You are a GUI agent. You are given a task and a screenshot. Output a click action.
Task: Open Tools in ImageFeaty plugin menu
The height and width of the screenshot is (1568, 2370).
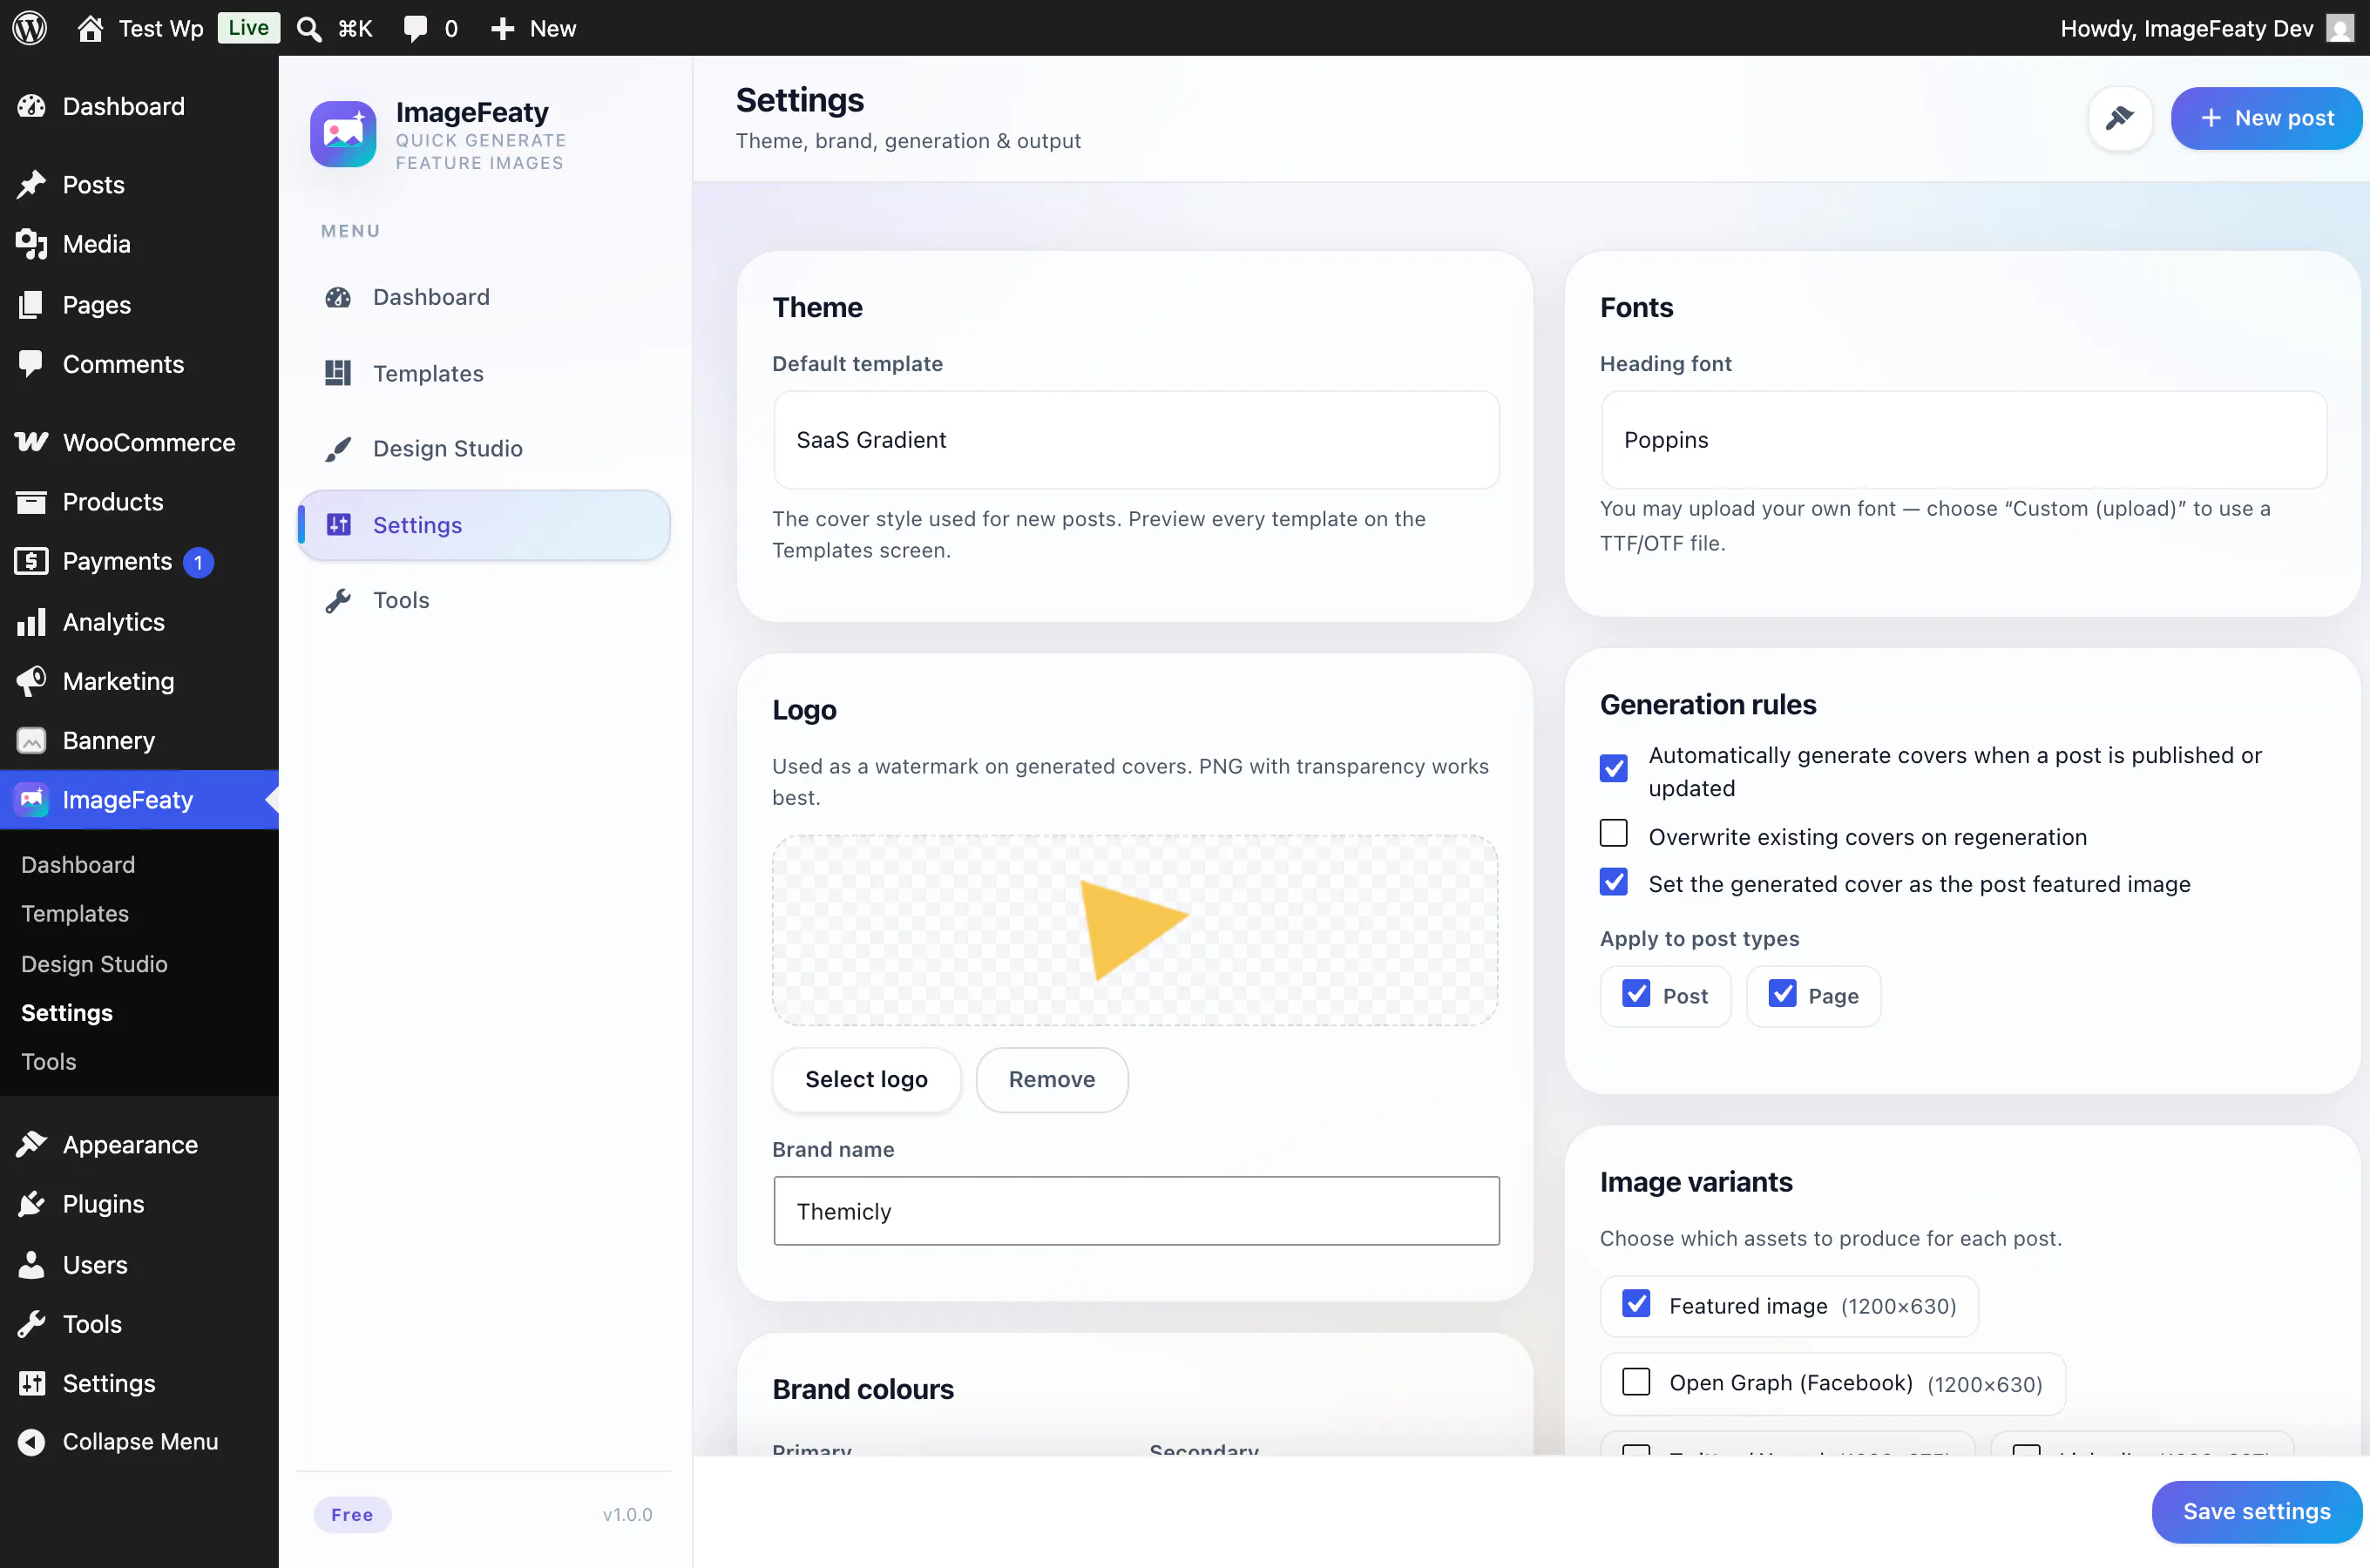484,600
